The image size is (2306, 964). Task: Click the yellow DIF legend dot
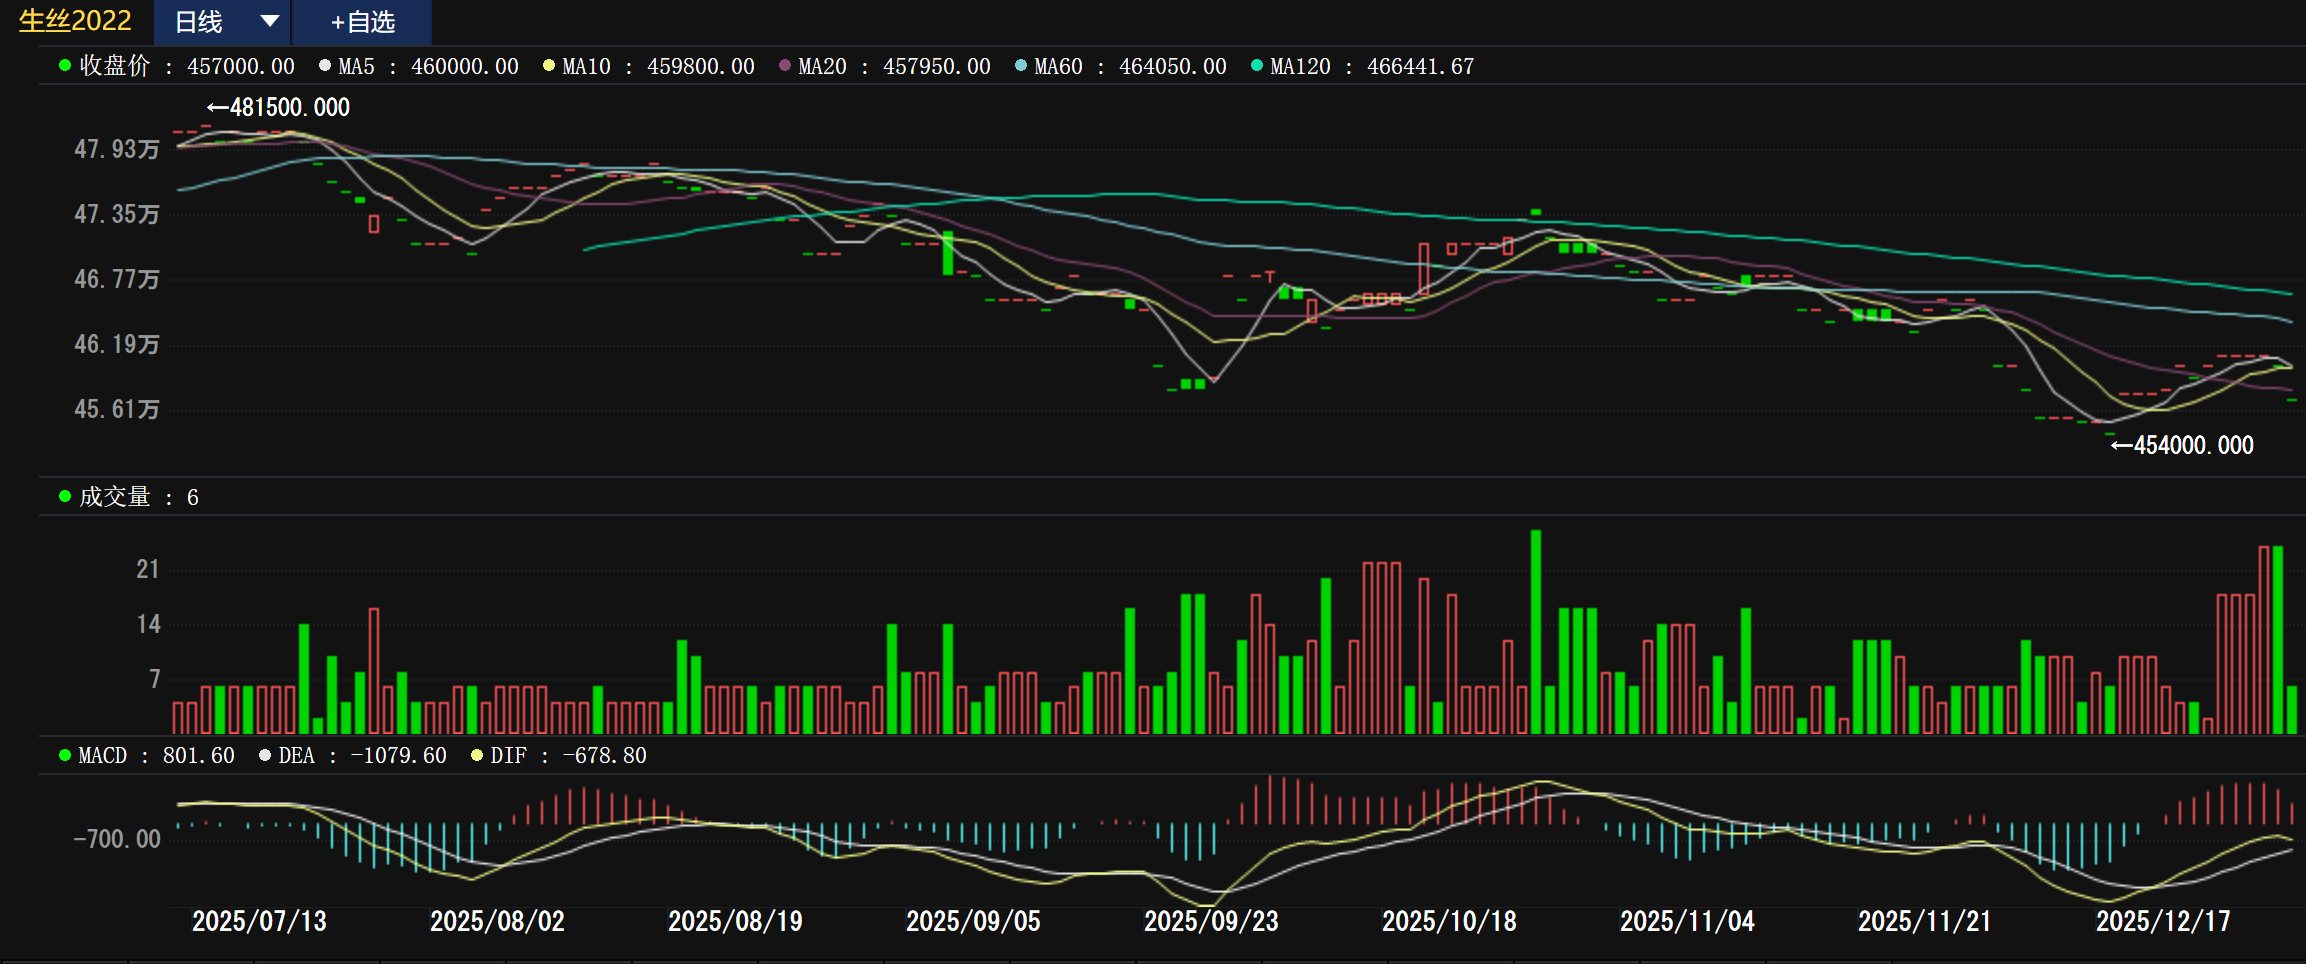(x=477, y=756)
